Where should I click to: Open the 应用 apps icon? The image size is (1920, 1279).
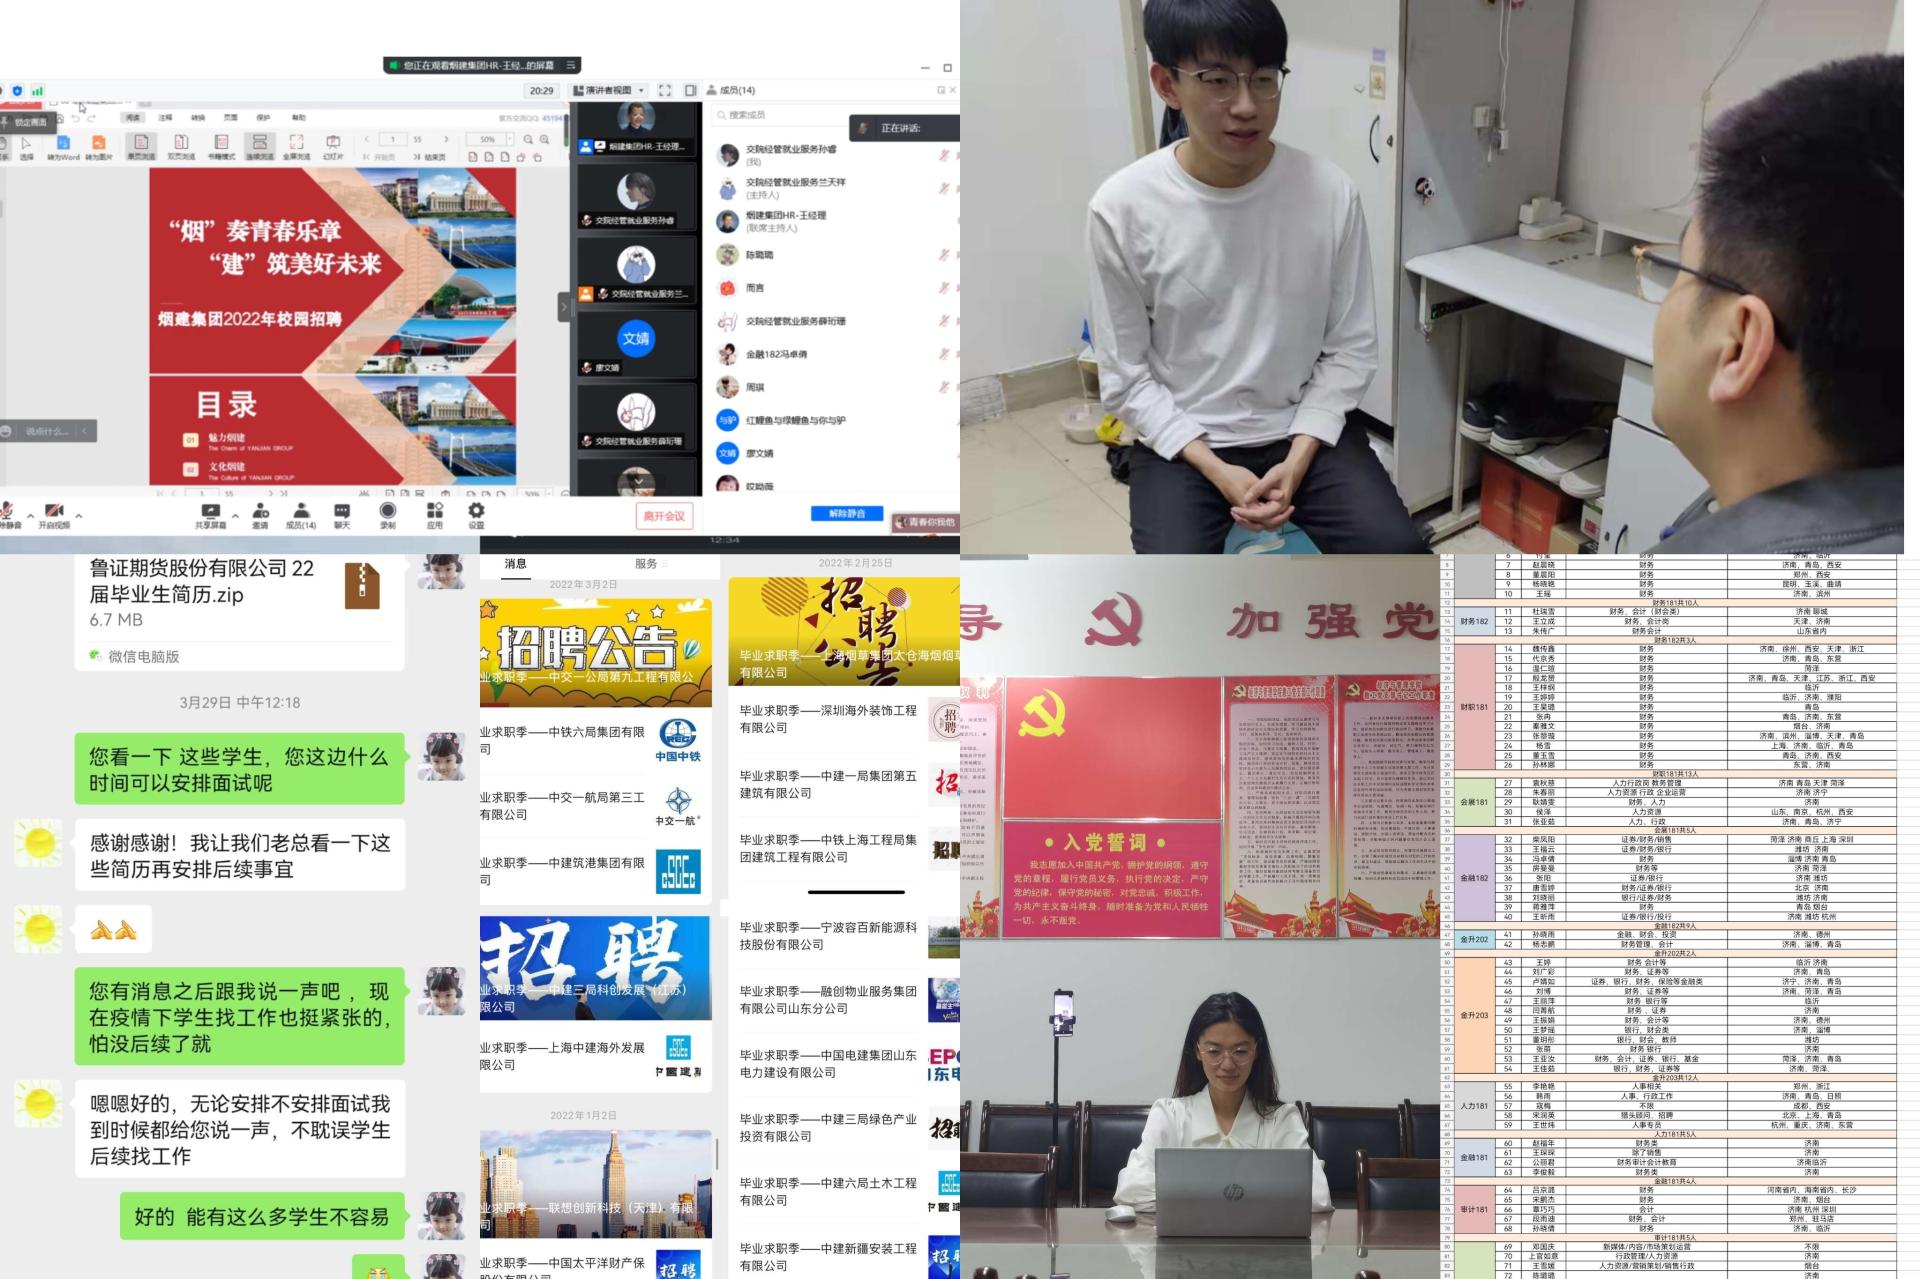point(435,516)
